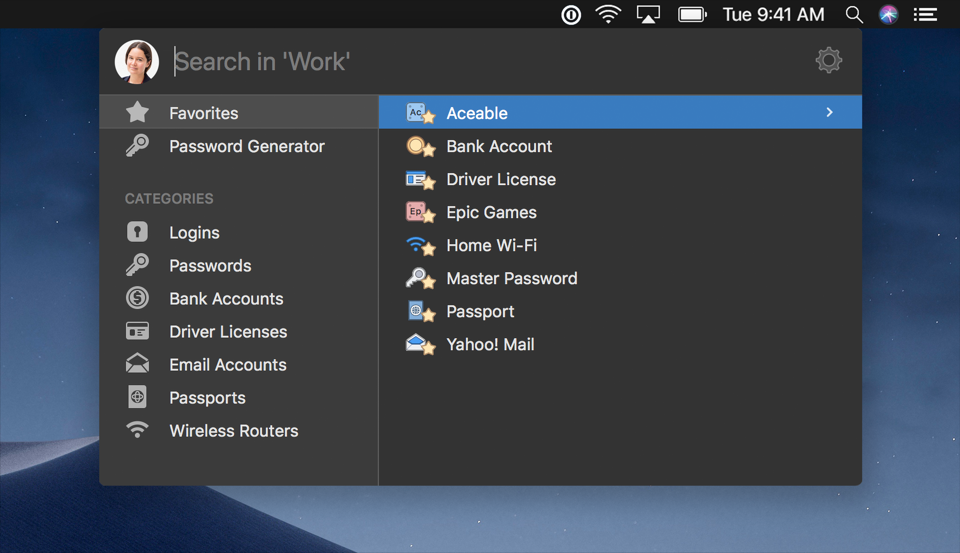This screenshot has height=553, width=960.
Task: Focus the Search in 'Work' field
Action: [484, 61]
